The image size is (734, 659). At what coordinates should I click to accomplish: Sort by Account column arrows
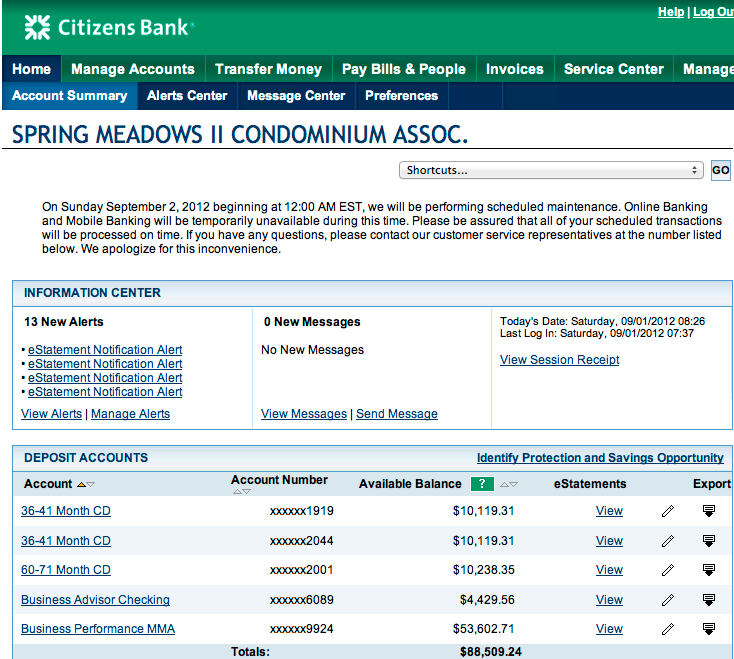coord(86,484)
